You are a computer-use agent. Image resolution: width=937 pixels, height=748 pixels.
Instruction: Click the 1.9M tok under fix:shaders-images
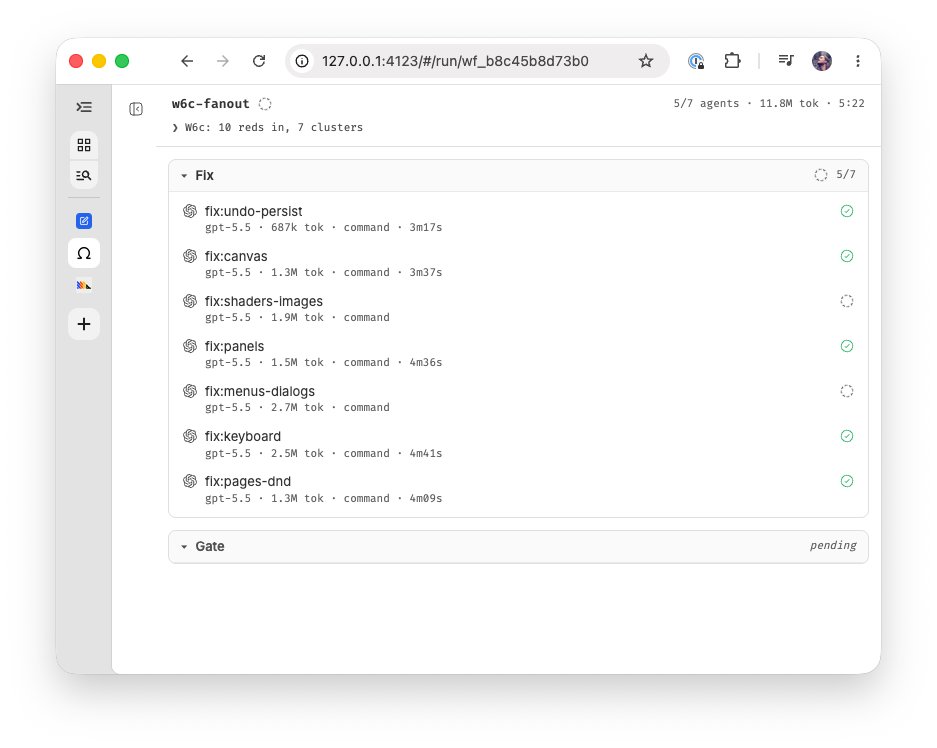pyautogui.click(x=297, y=317)
